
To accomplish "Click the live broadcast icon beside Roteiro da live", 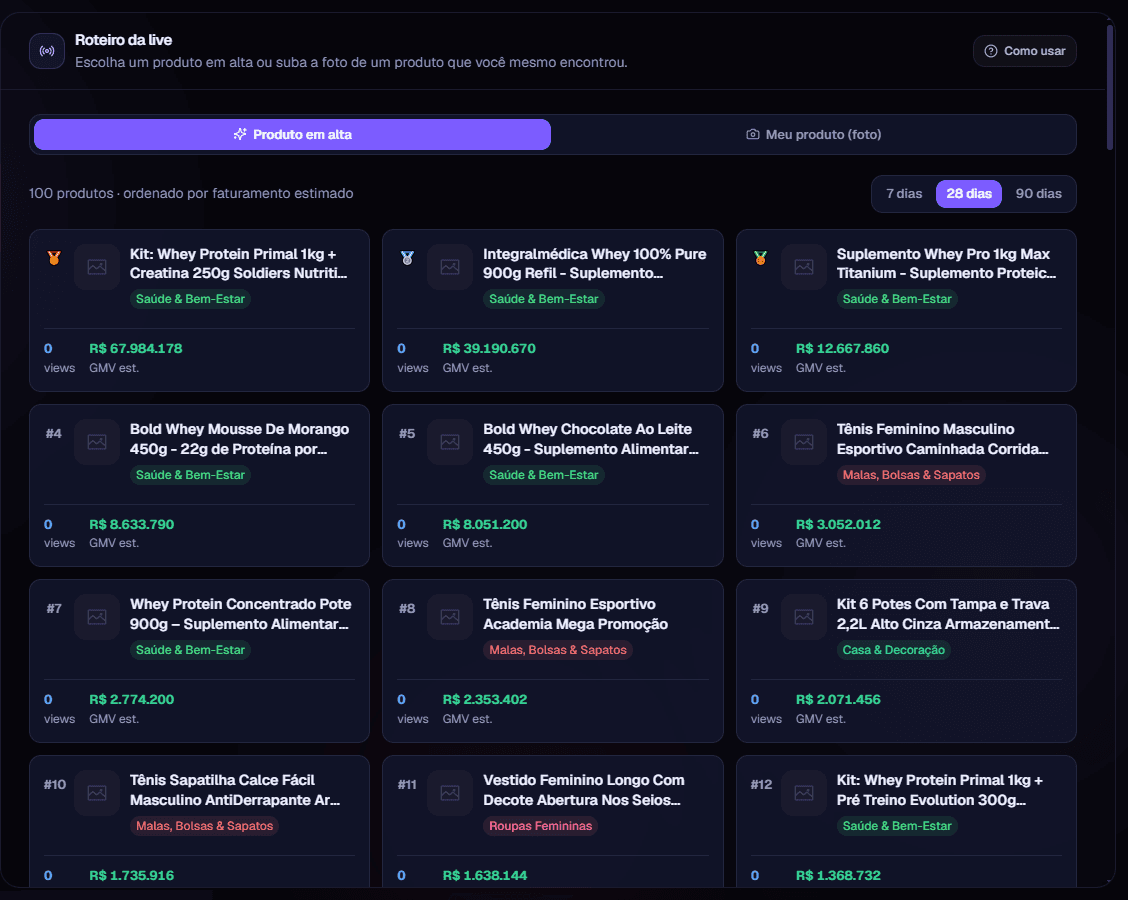I will coord(47,51).
